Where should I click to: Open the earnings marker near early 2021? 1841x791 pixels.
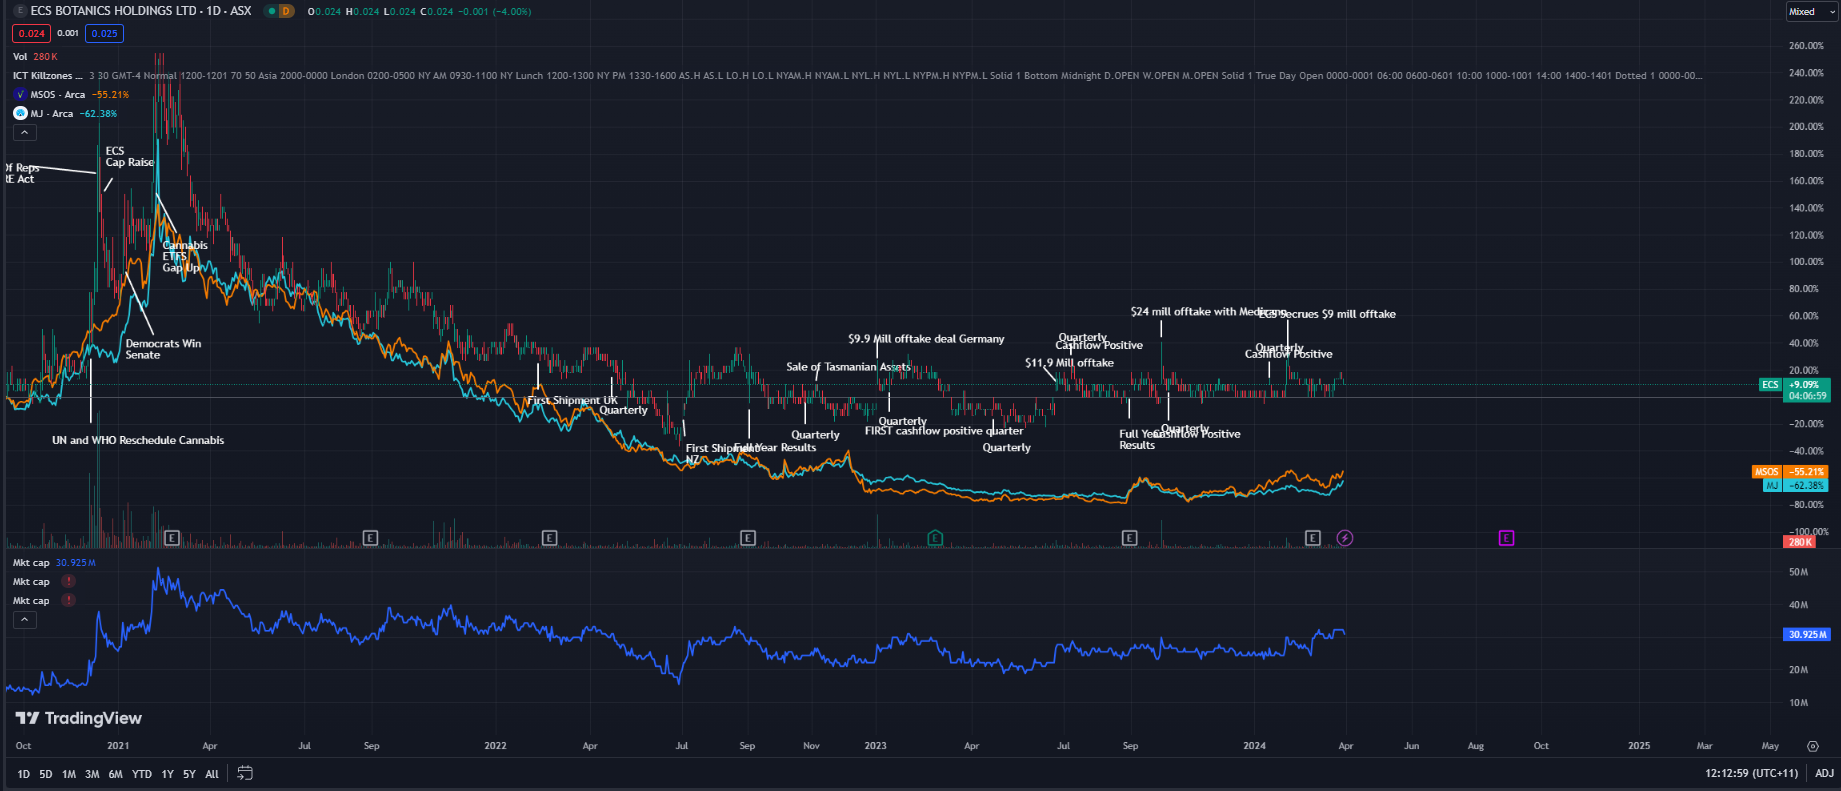tap(172, 538)
